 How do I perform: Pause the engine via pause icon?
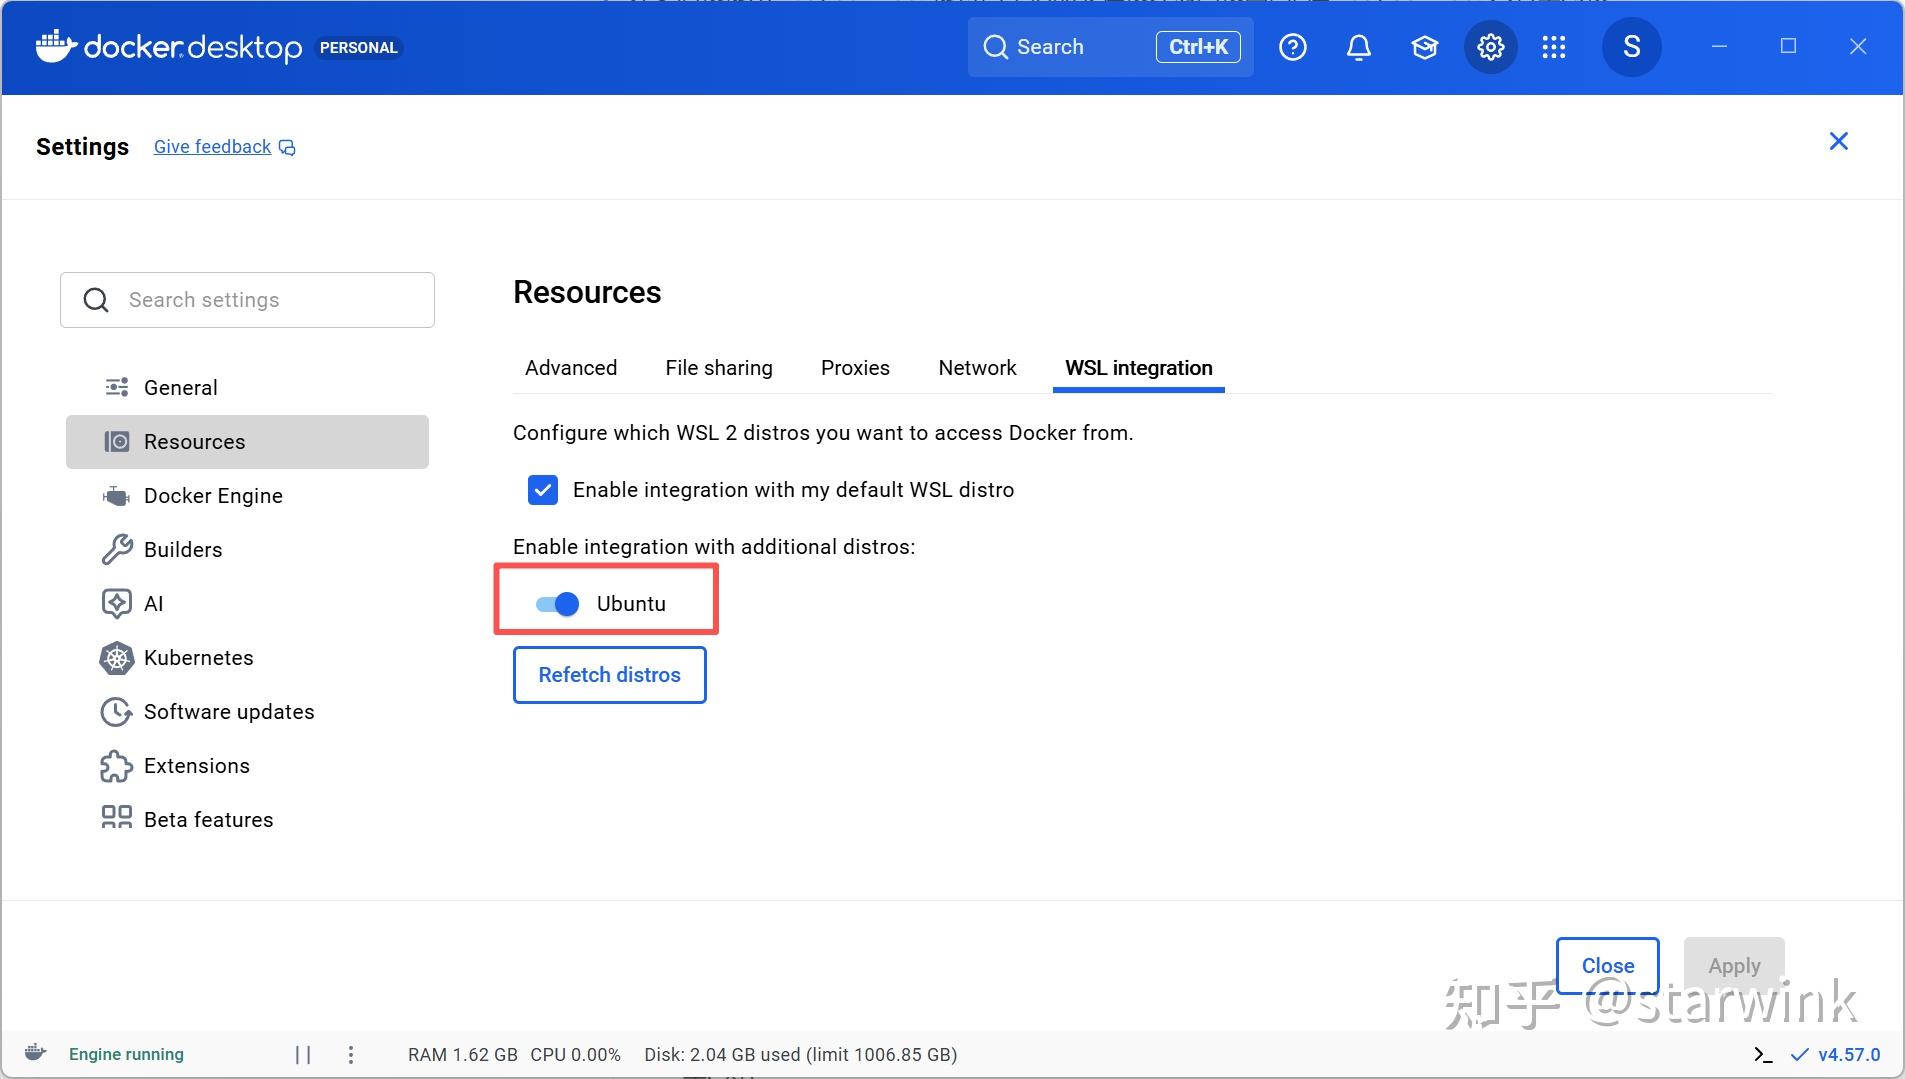pos(303,1055)
